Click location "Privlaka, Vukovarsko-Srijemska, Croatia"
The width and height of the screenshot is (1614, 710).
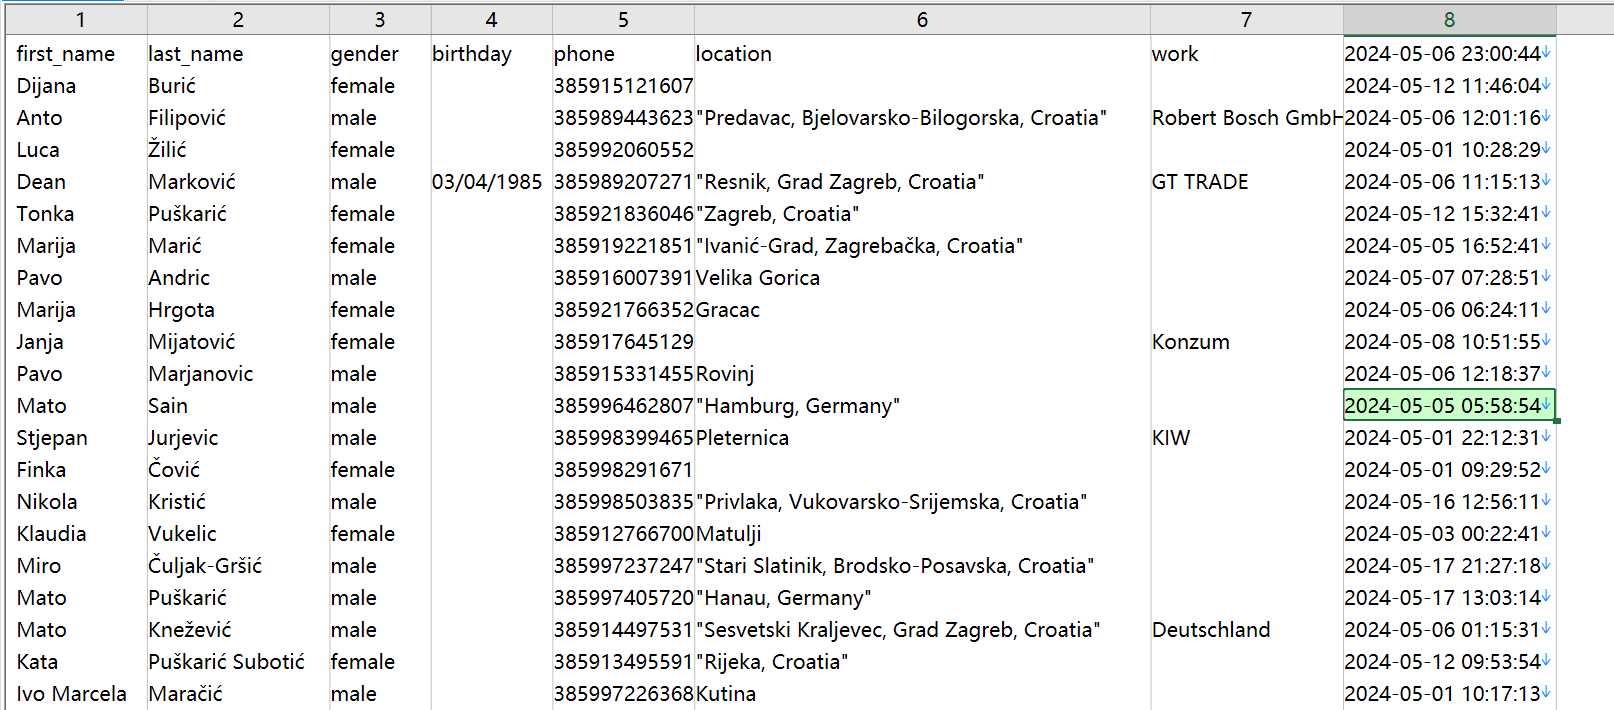[922, 502]
